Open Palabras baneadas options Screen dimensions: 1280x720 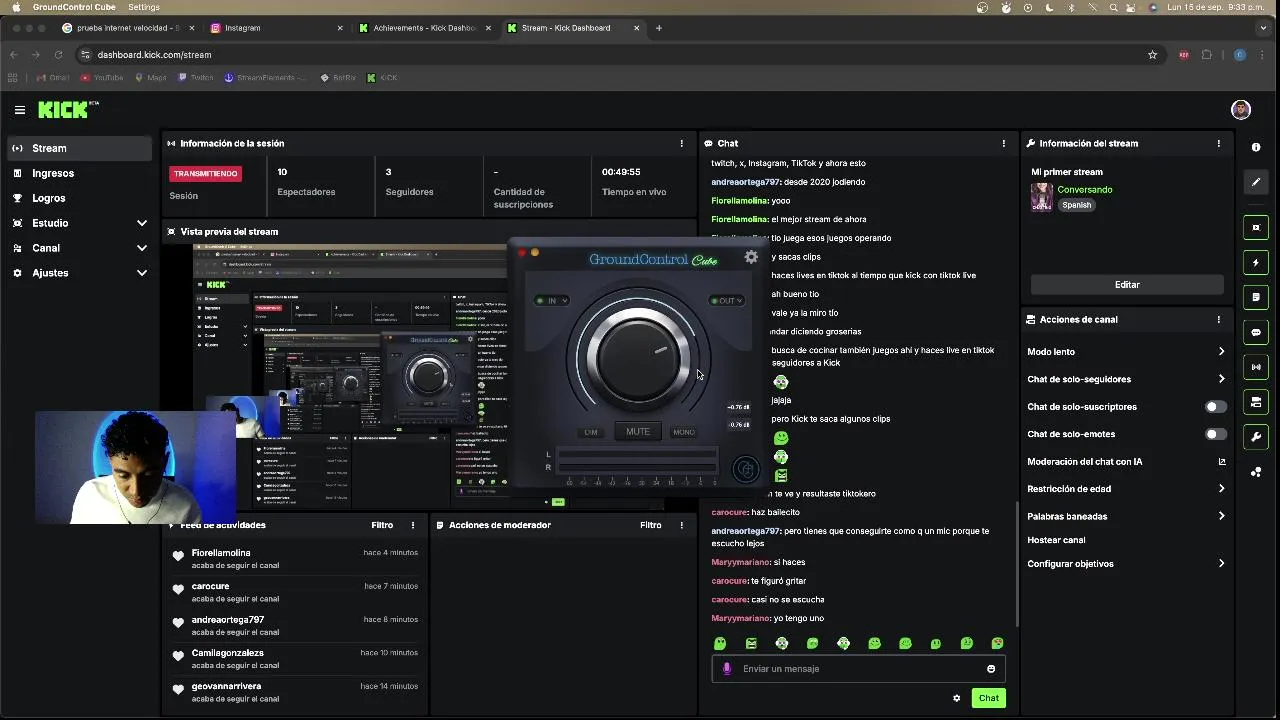[1126, 516]
